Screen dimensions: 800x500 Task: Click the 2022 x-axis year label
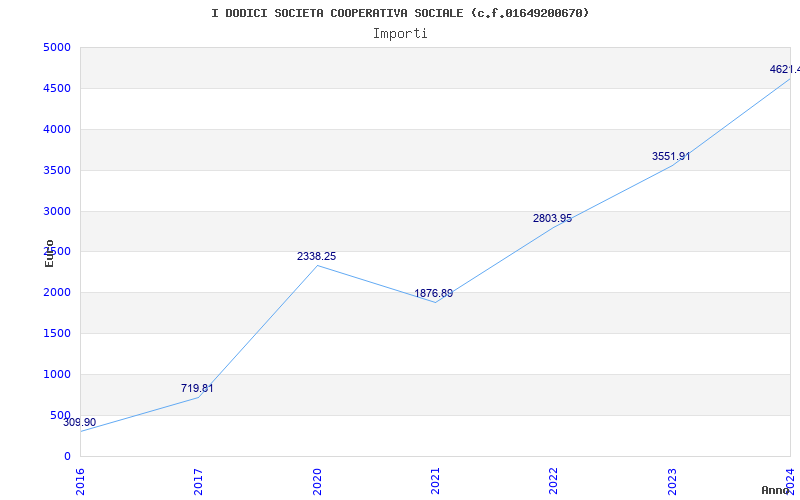[554, 480]
